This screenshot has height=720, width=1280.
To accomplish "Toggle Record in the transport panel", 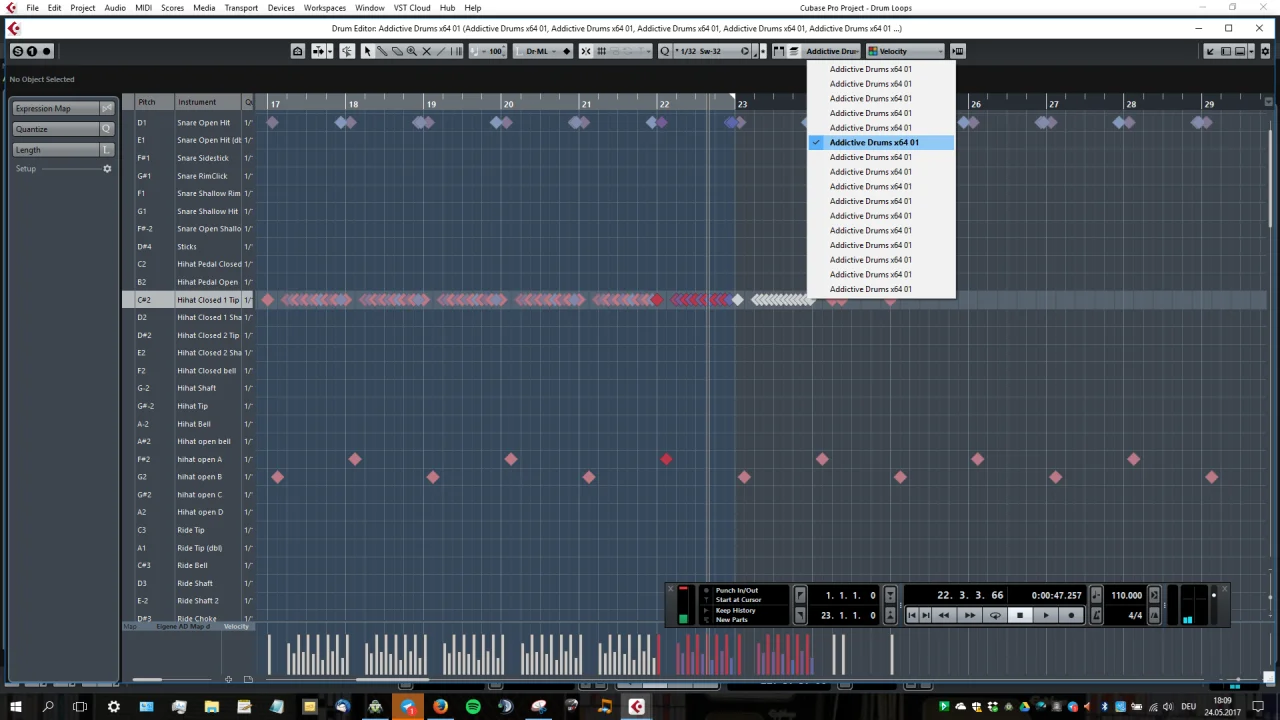I will point(1071,615).
